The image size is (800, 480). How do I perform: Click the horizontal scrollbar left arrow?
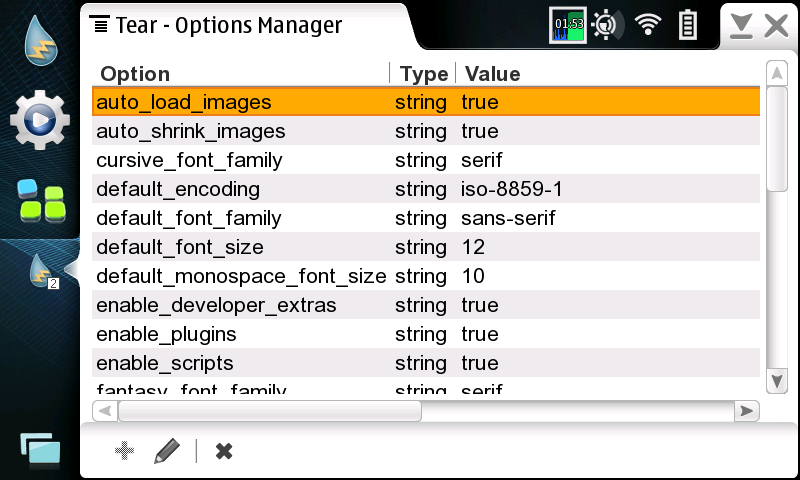coord(105,411)
